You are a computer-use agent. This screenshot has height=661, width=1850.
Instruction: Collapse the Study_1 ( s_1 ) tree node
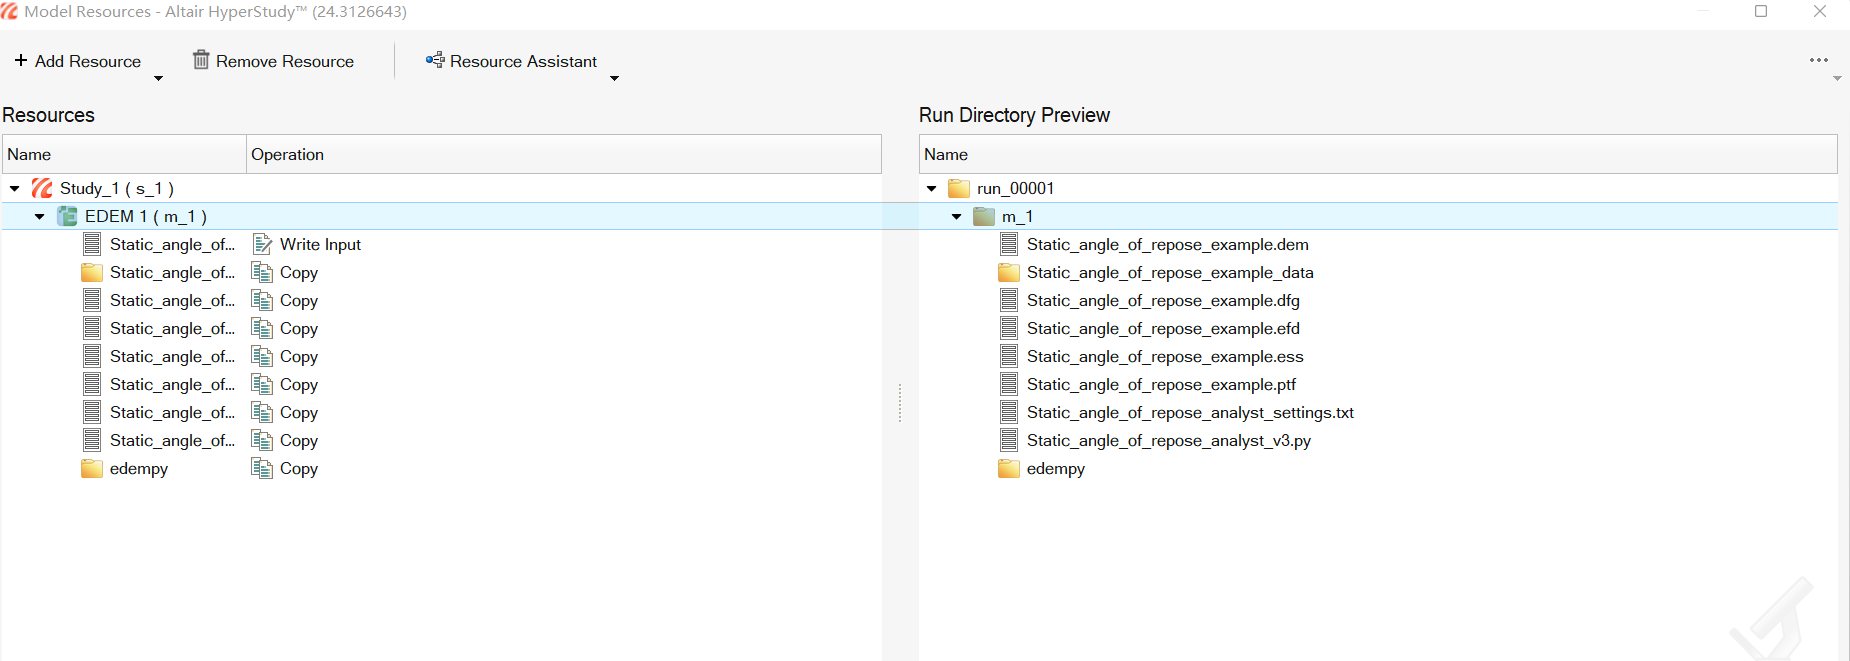click(x=15, y=188)
